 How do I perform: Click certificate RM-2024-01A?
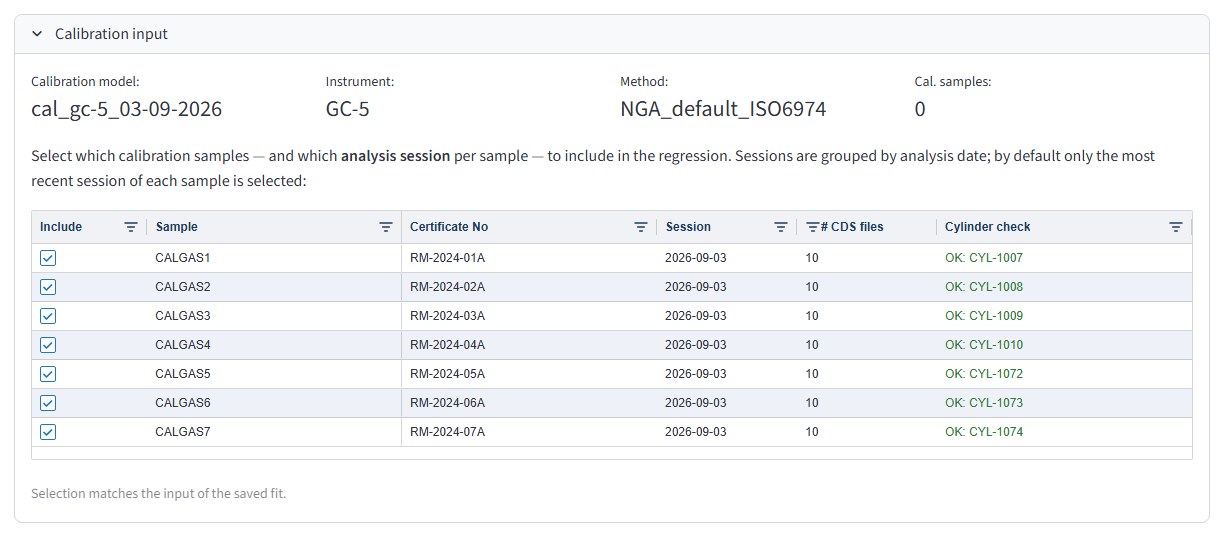(447, 258)
